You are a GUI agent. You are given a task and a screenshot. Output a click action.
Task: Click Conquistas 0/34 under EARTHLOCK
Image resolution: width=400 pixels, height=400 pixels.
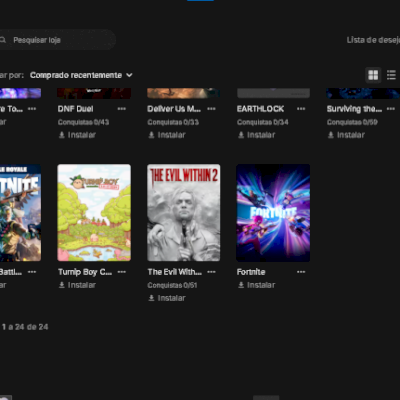(x=263, y=122)
